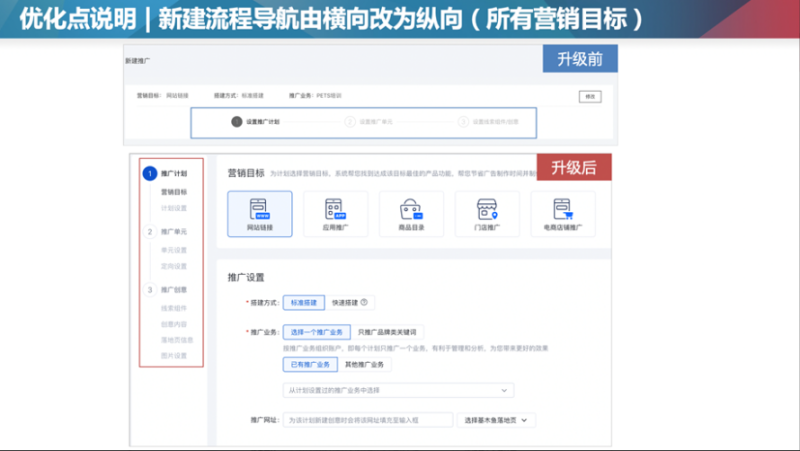Select the 商品目录 marketing goal card
The height and width of the screenshot is (451, 800).
411,214
